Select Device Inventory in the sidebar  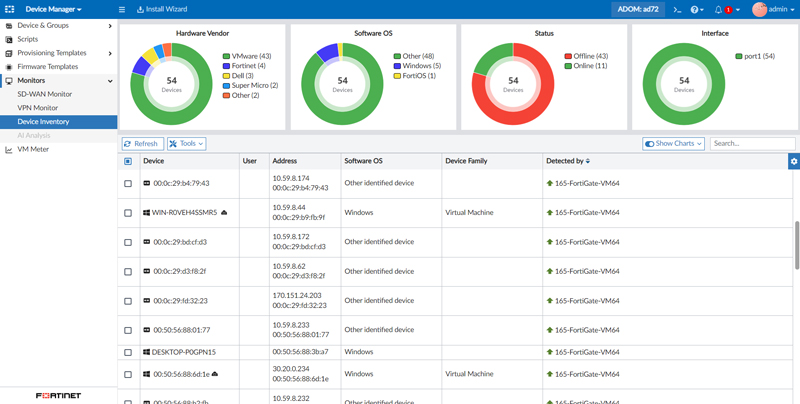[x=59, y=122]
